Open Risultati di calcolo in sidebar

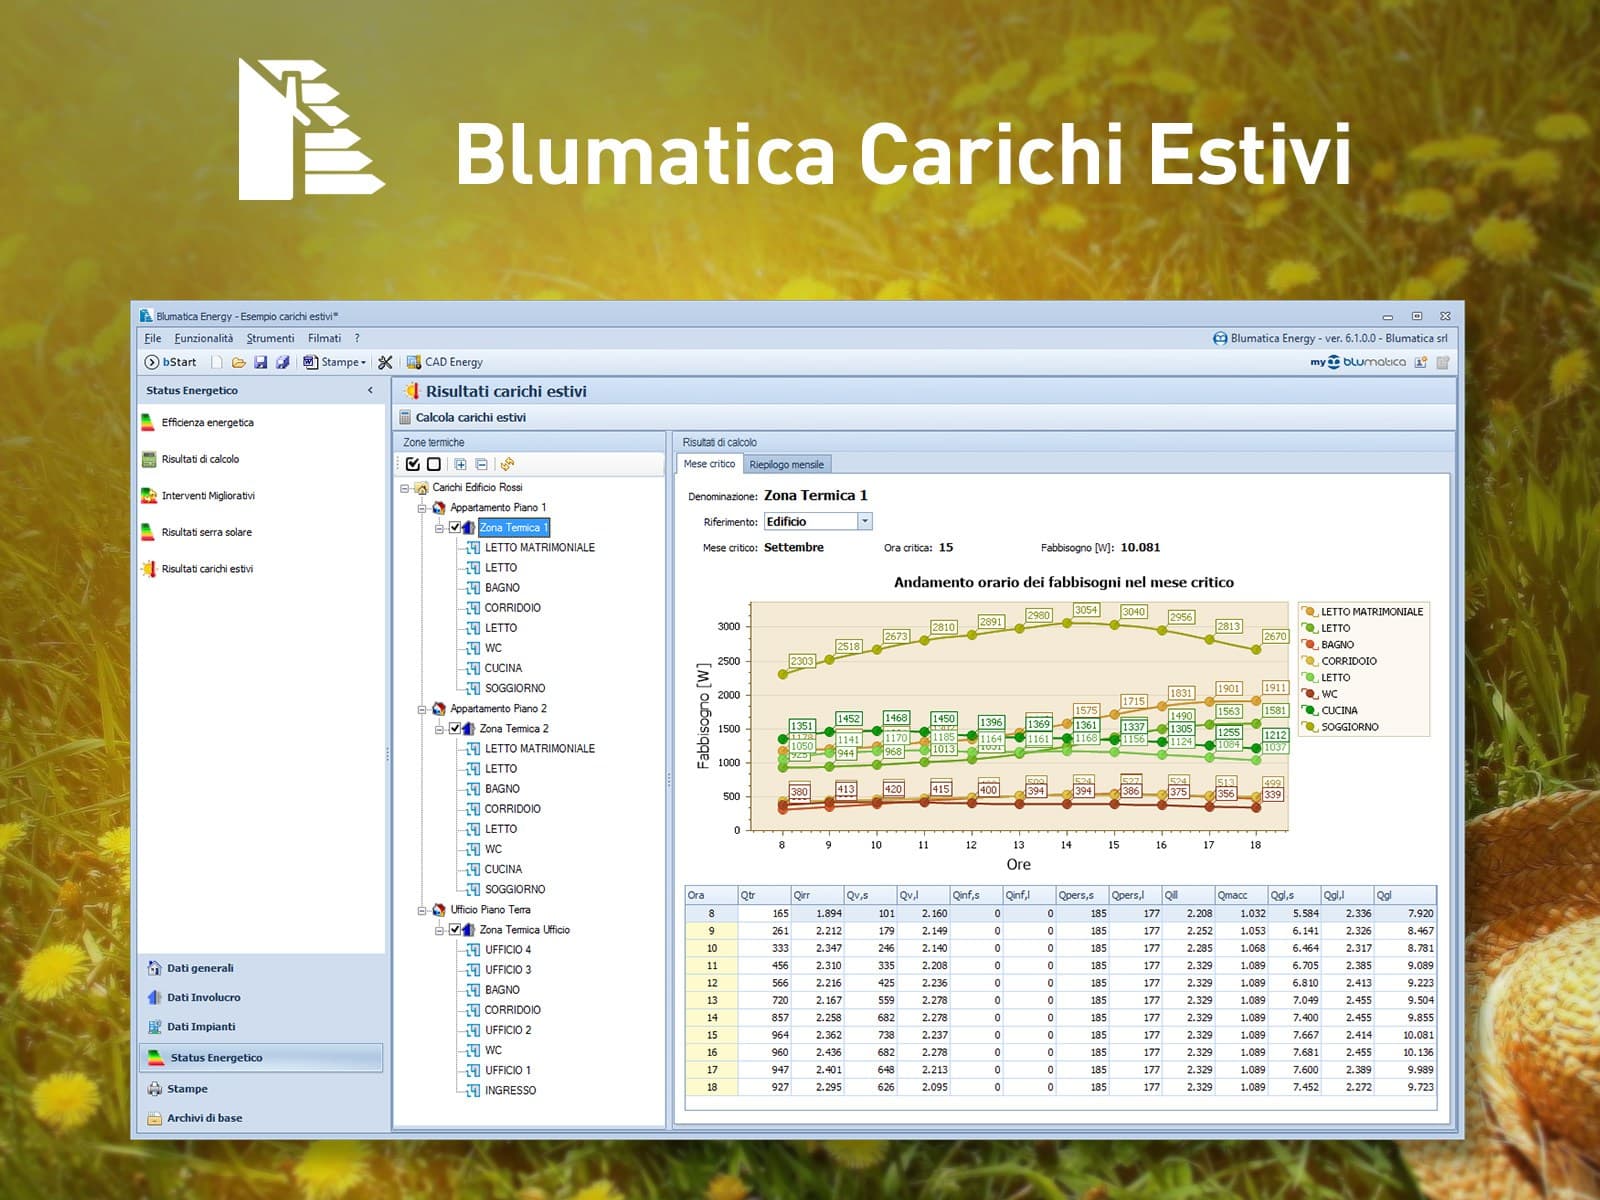(x=191, y=459)
